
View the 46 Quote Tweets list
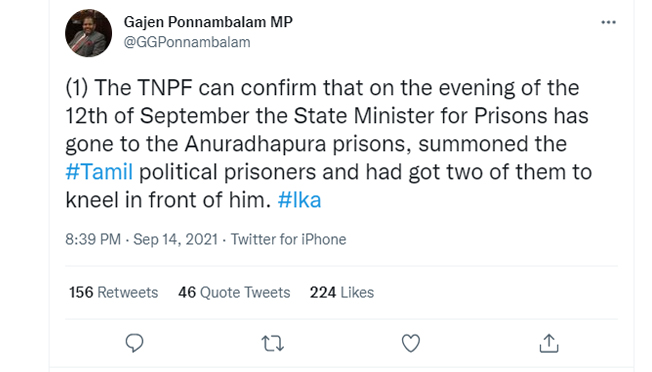tap(234, 293)
